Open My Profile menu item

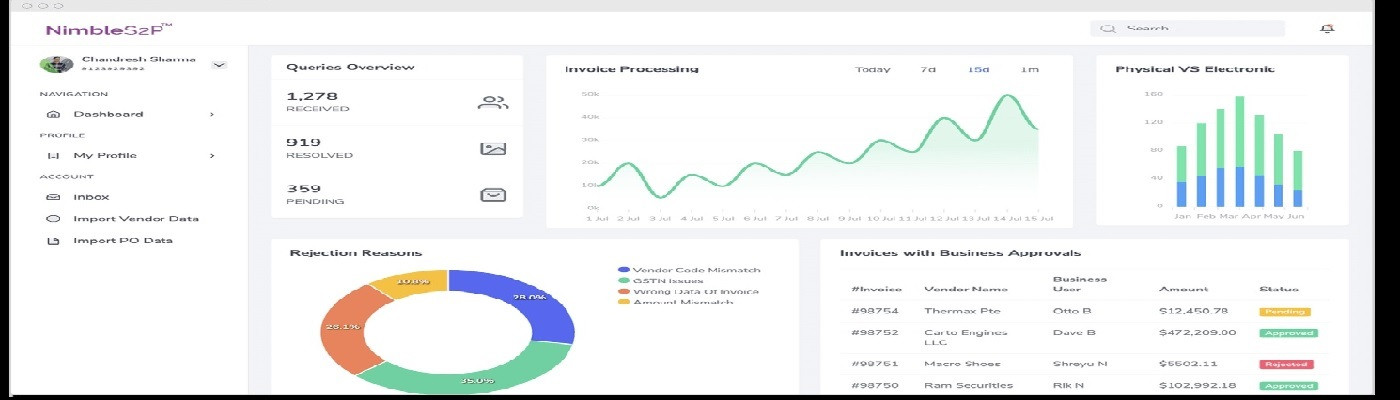105,155
